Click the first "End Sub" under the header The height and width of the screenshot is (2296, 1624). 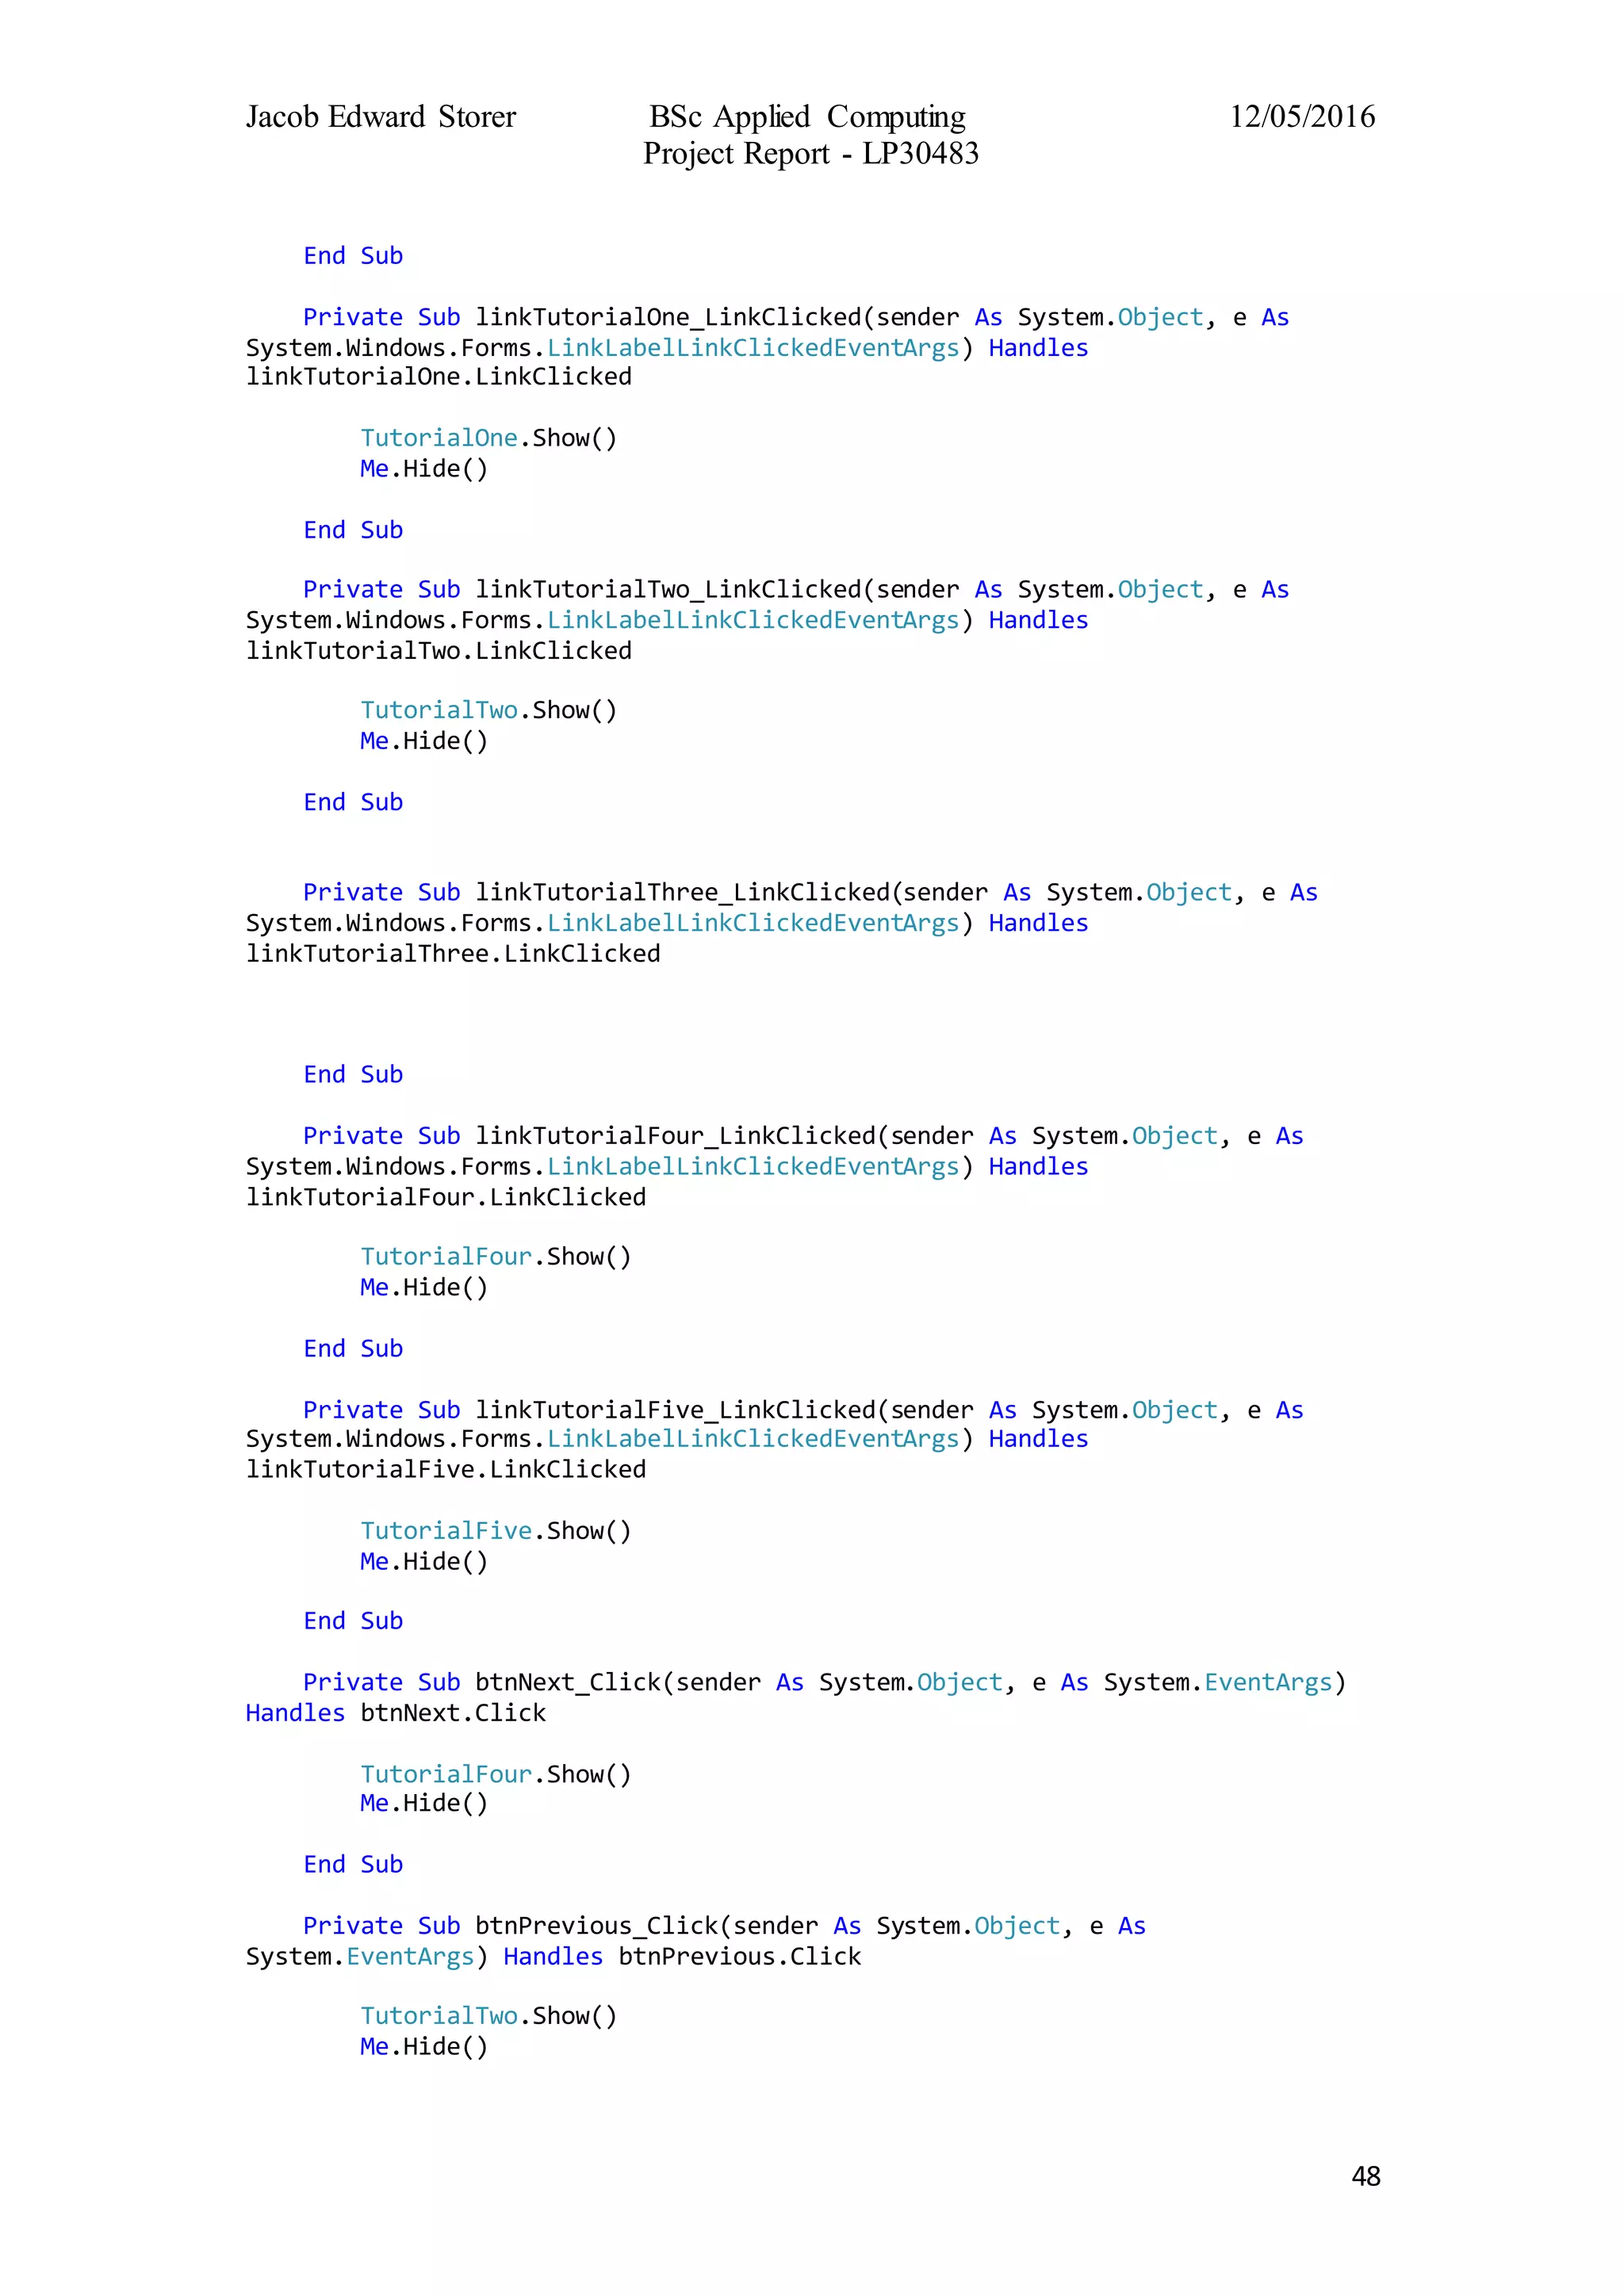(353, 256)
